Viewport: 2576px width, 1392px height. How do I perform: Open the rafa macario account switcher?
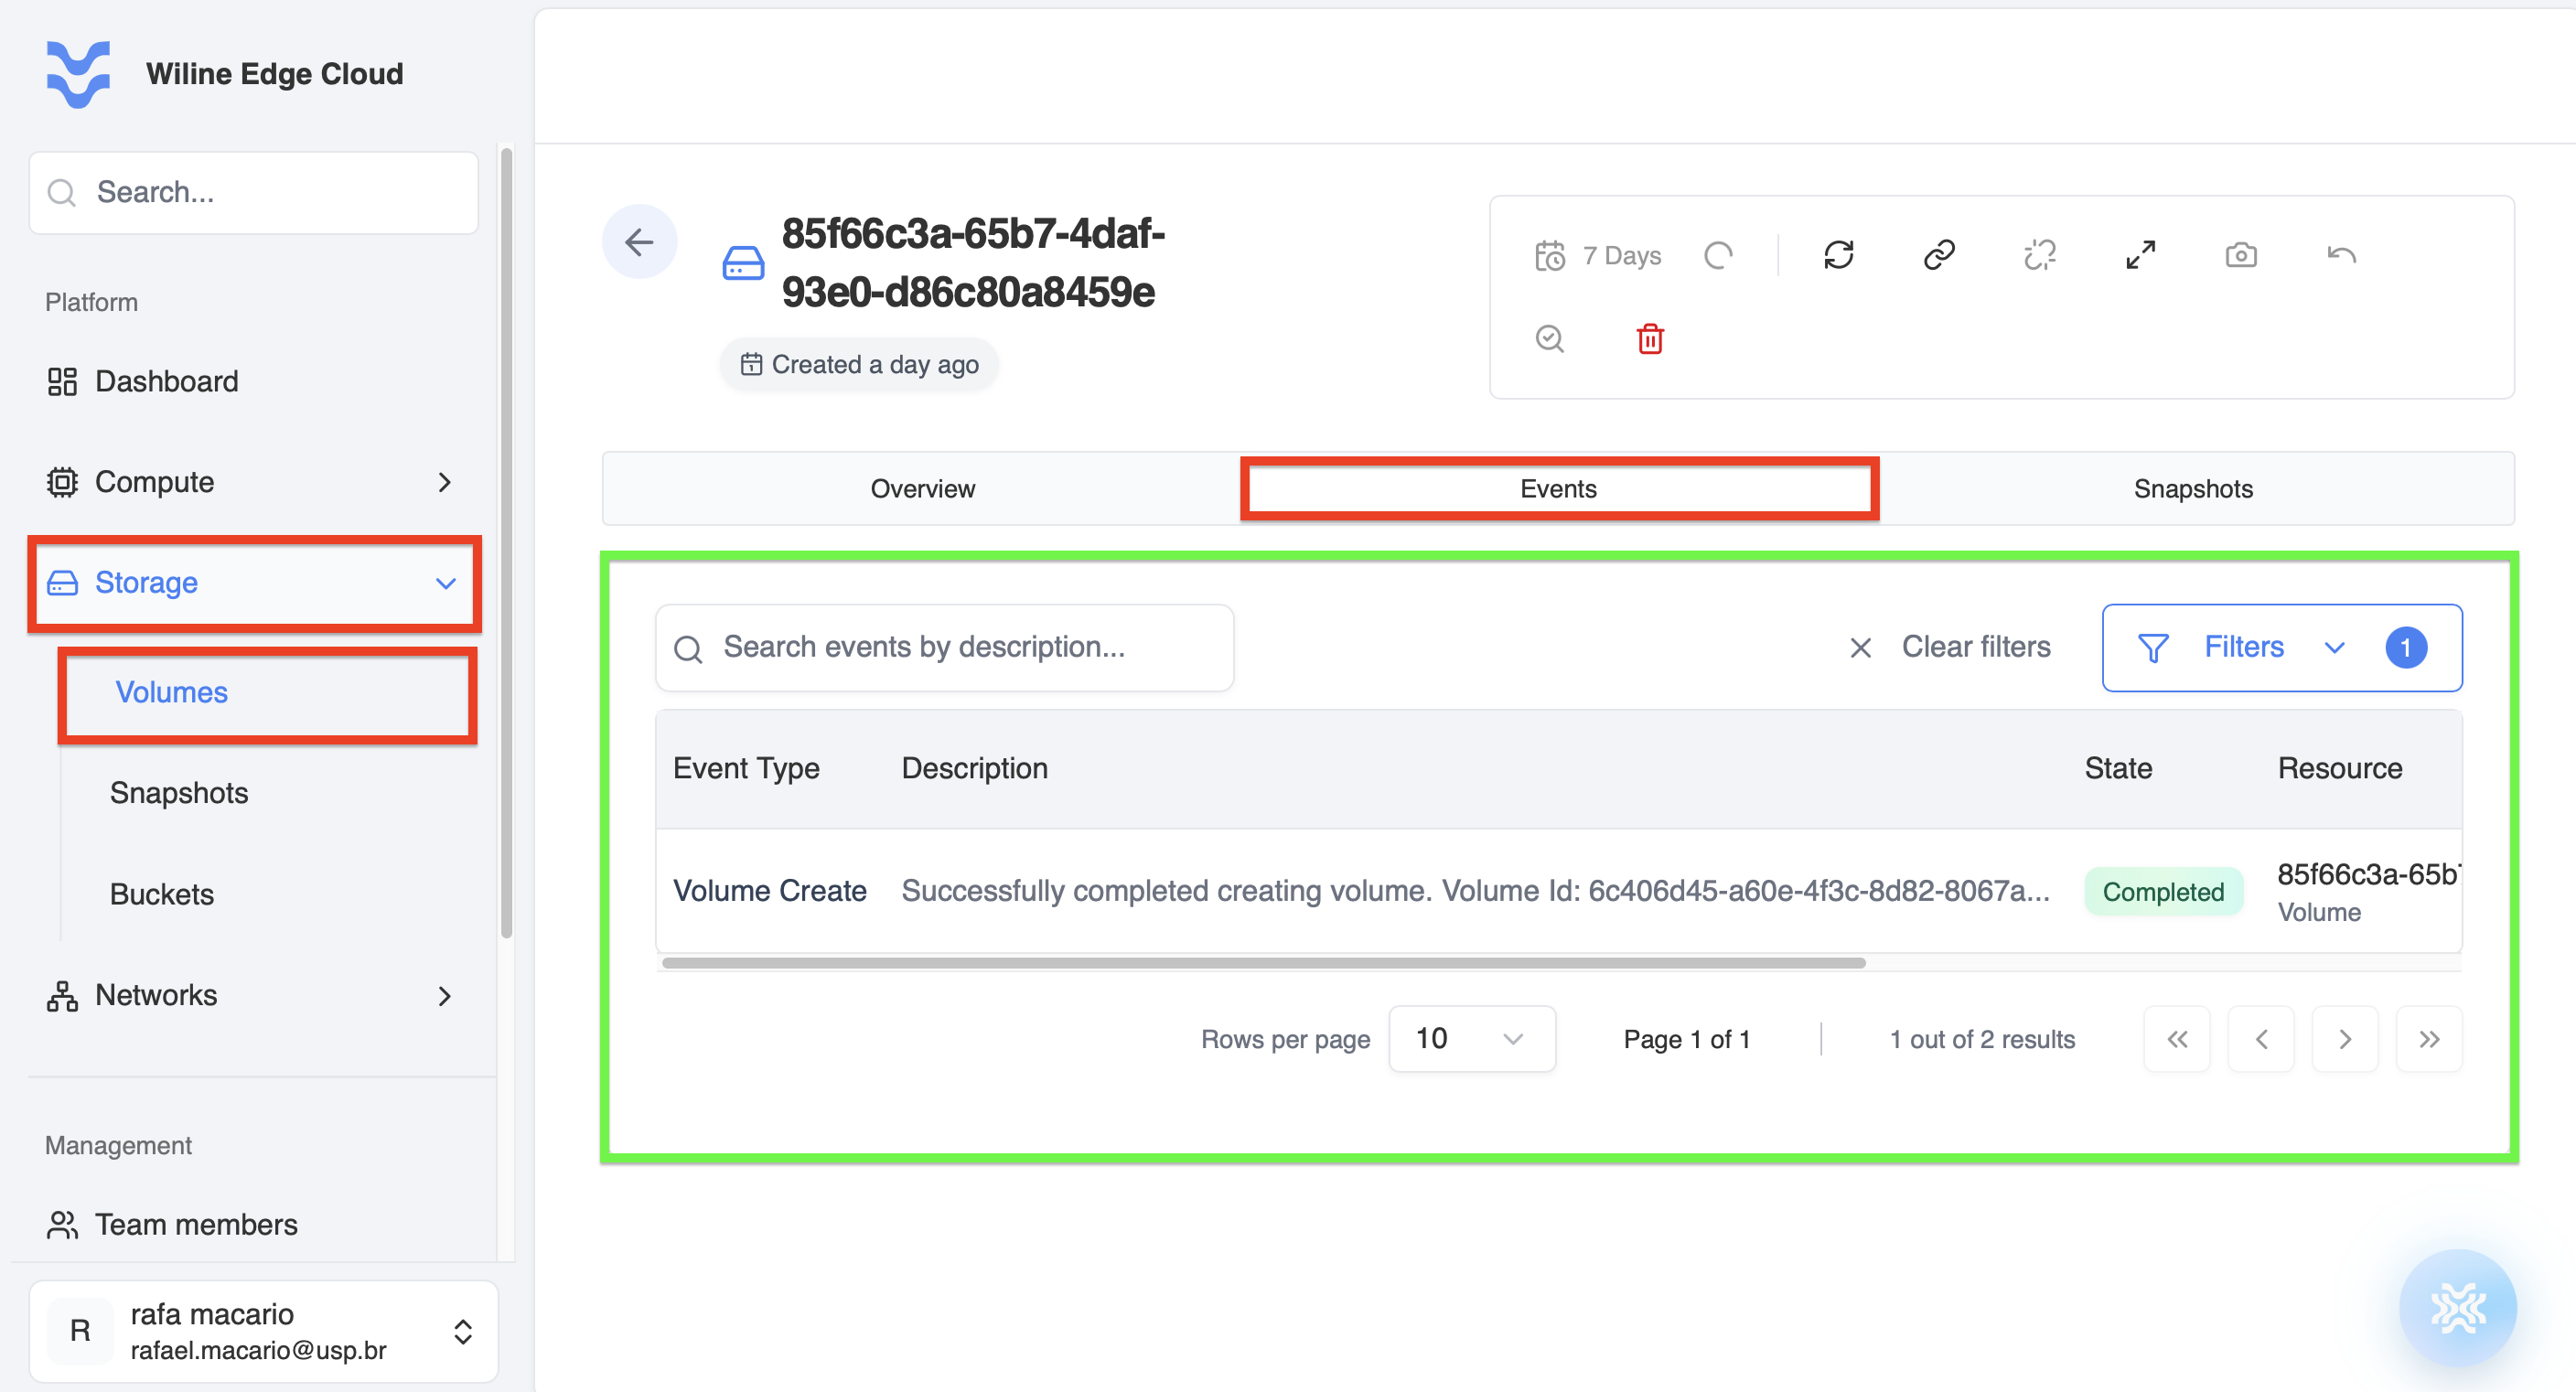click(264, 1332)
